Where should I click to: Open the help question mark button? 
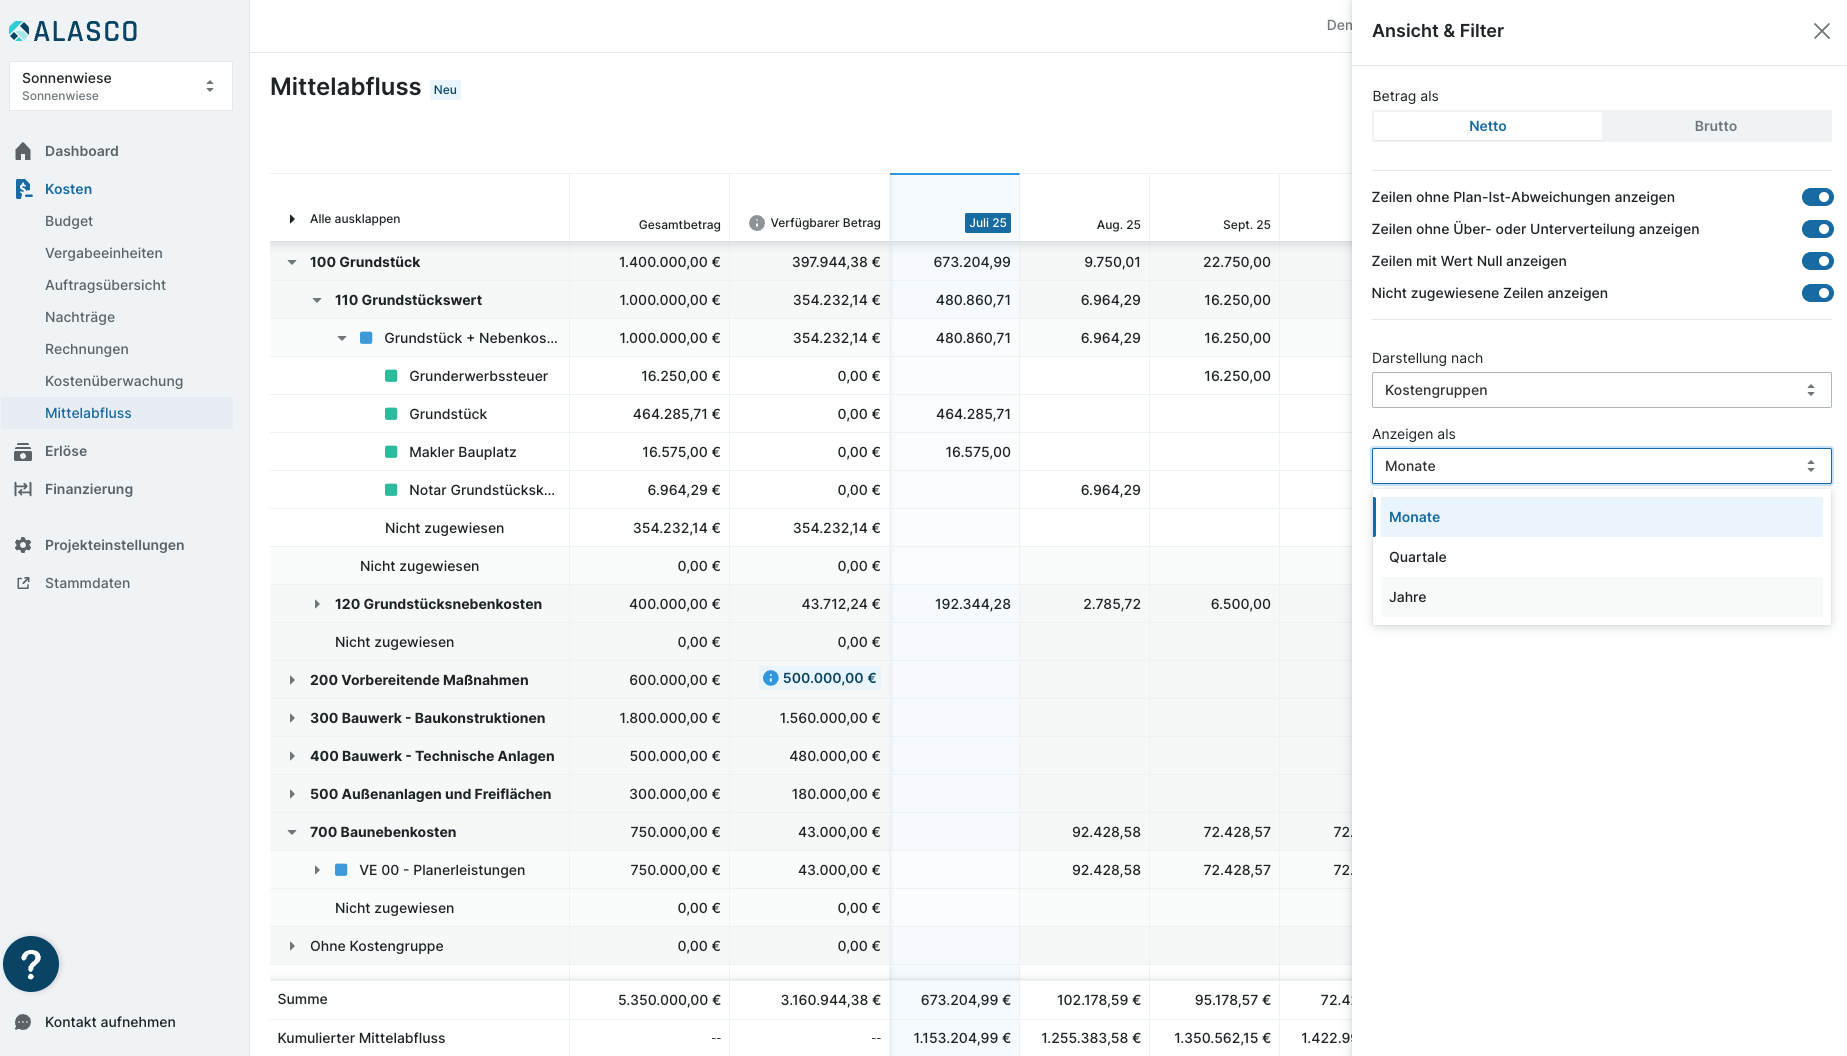31,964
